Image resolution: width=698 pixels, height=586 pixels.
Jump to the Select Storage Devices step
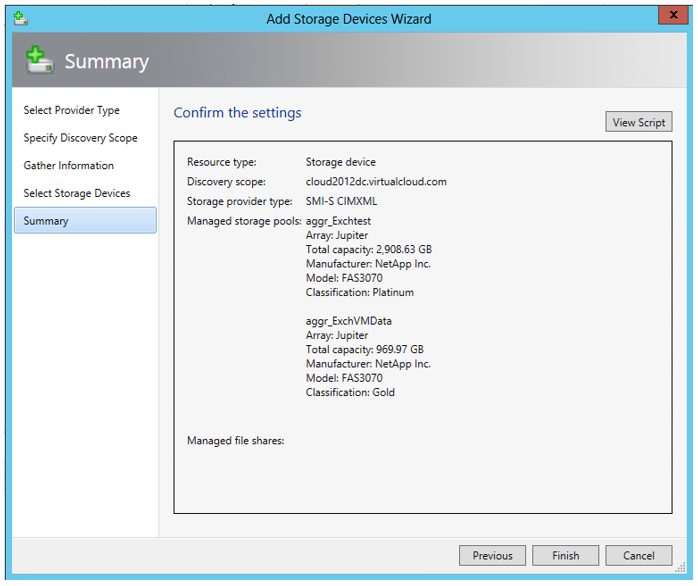click(x=77, y=193)
